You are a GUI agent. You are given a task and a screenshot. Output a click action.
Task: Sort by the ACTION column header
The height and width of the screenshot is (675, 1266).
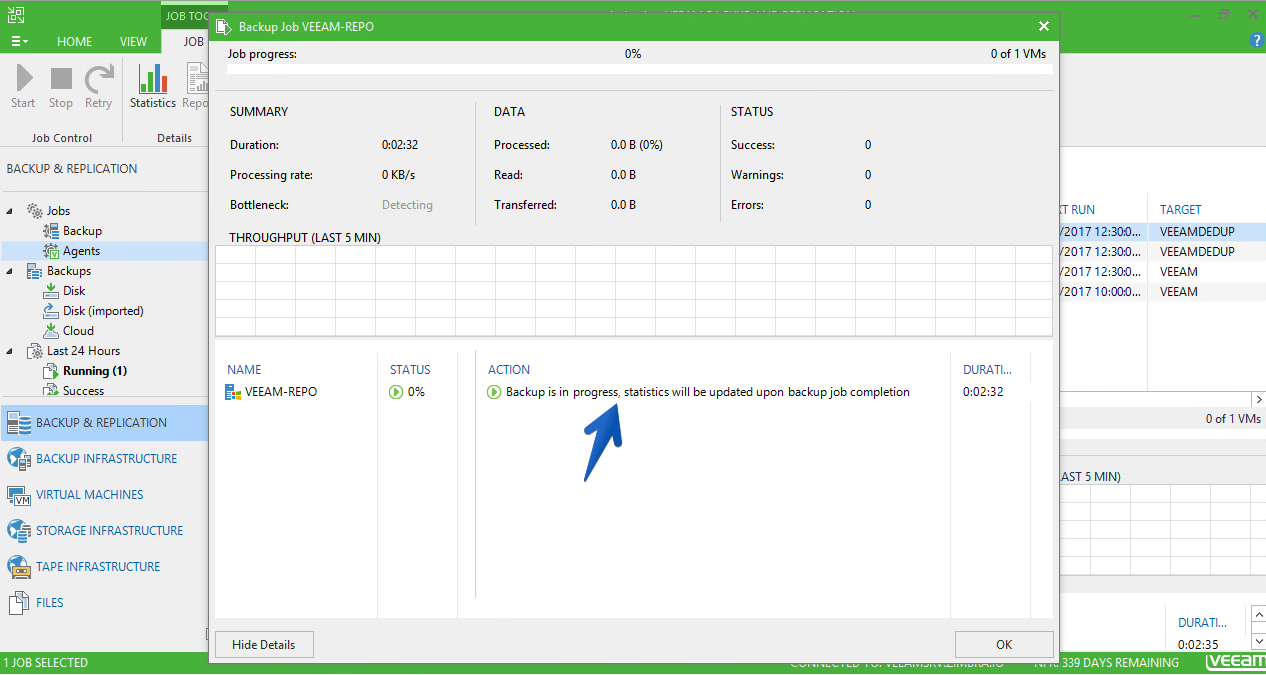point(509,370)
